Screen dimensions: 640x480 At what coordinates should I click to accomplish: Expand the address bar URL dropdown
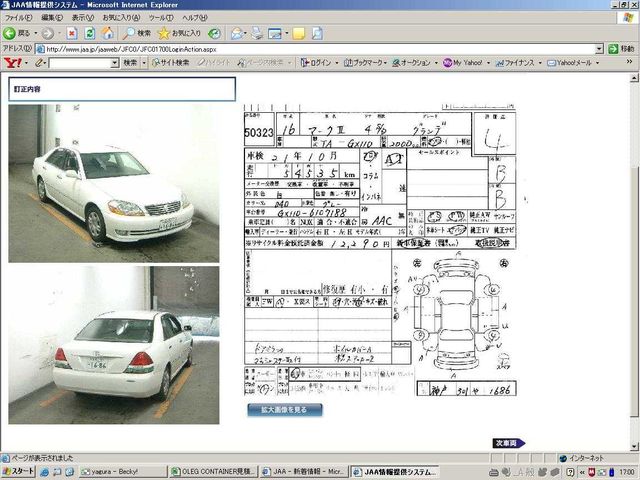pyautogui.click(x=599, y=49)
